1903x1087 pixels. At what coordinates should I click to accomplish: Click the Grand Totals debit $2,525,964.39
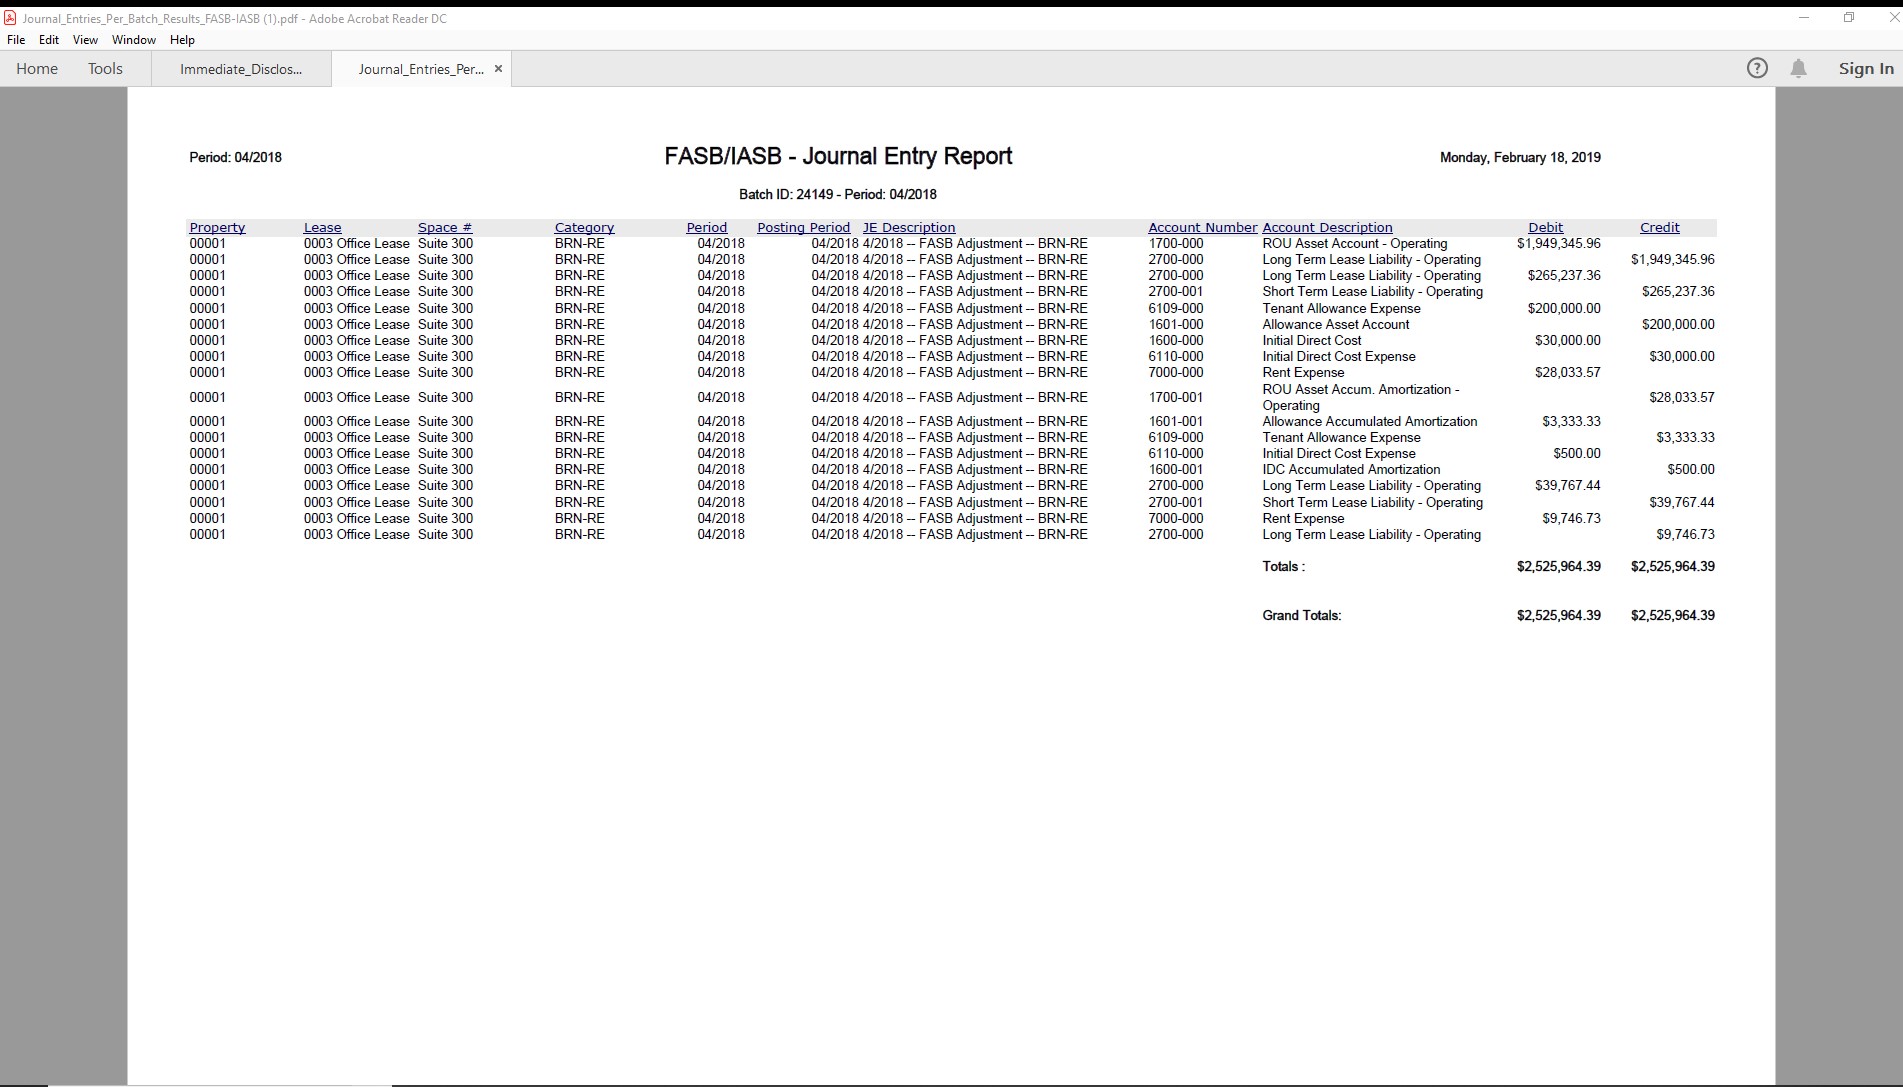(x=1558, y=616)
